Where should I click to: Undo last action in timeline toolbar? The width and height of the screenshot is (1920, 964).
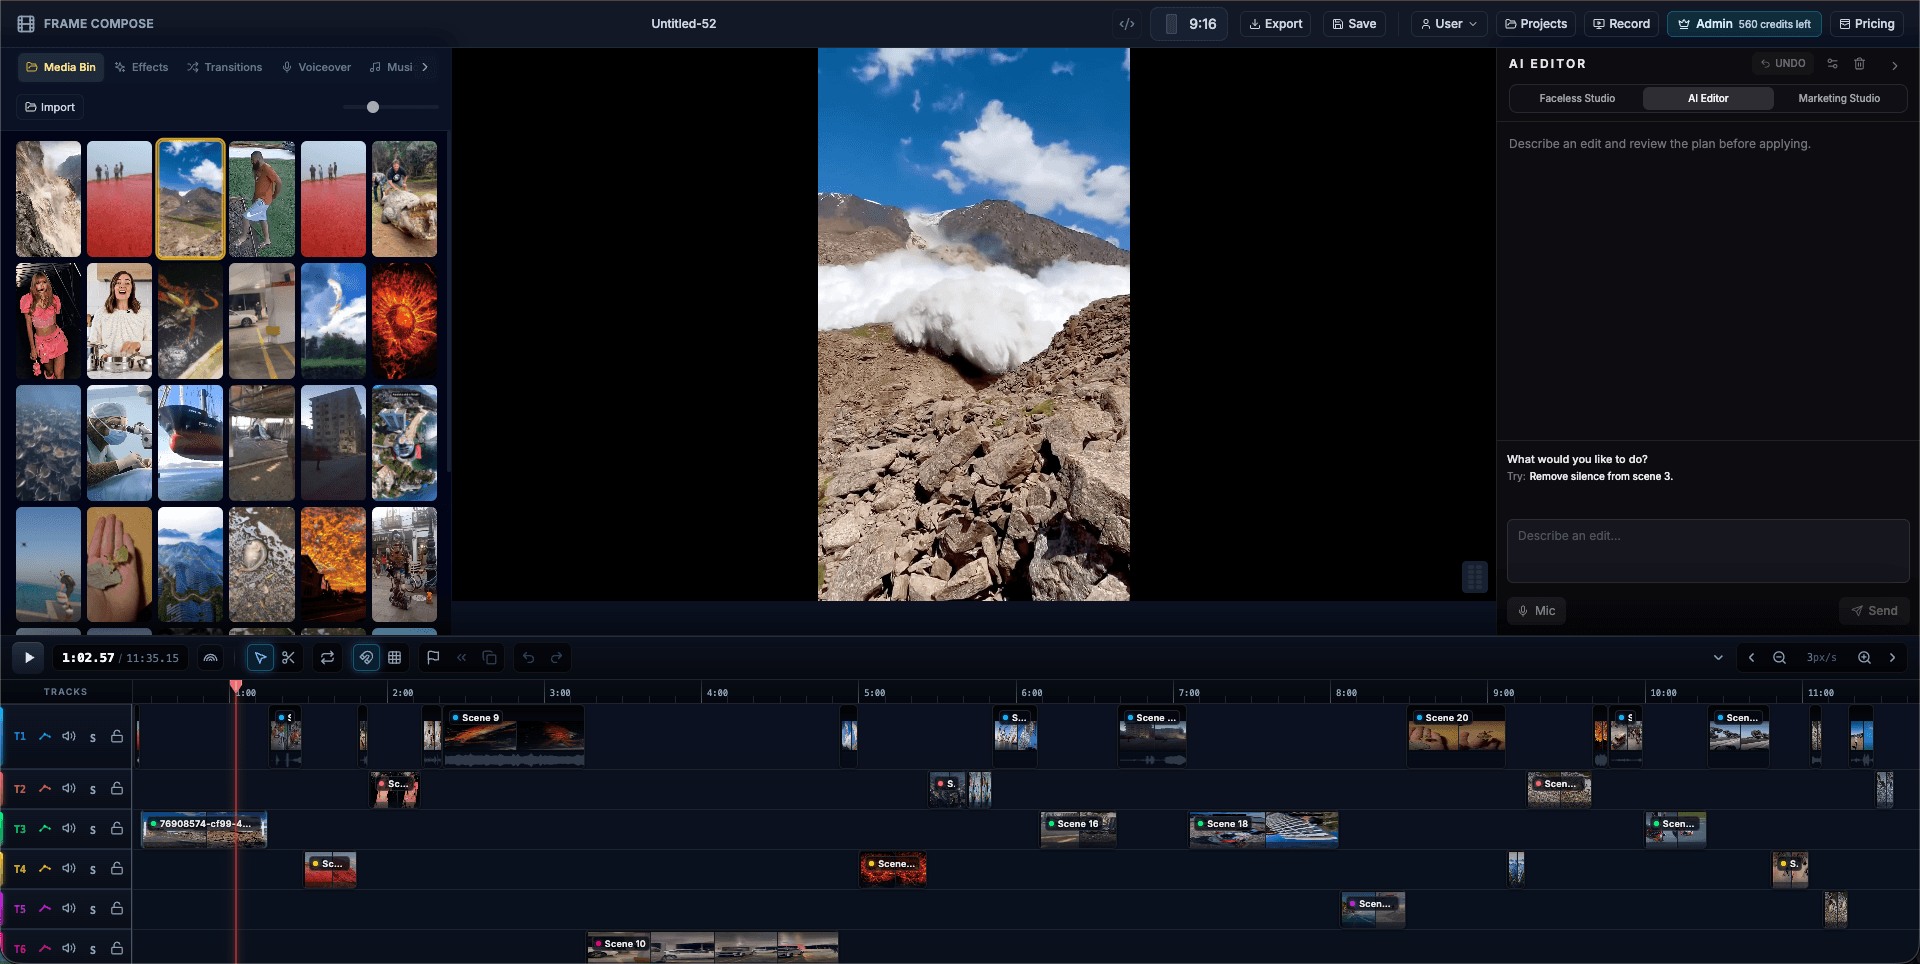point(528,658)
